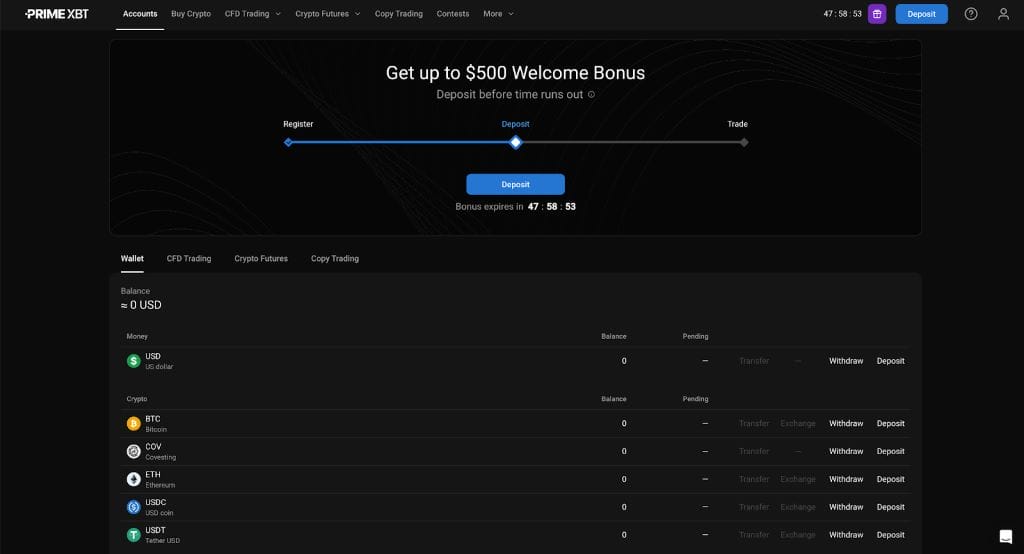The height and width of the screenshot is (554, 1024).
Task: Click the Bitcoin coin icon
Action: (x=134, y=424)
